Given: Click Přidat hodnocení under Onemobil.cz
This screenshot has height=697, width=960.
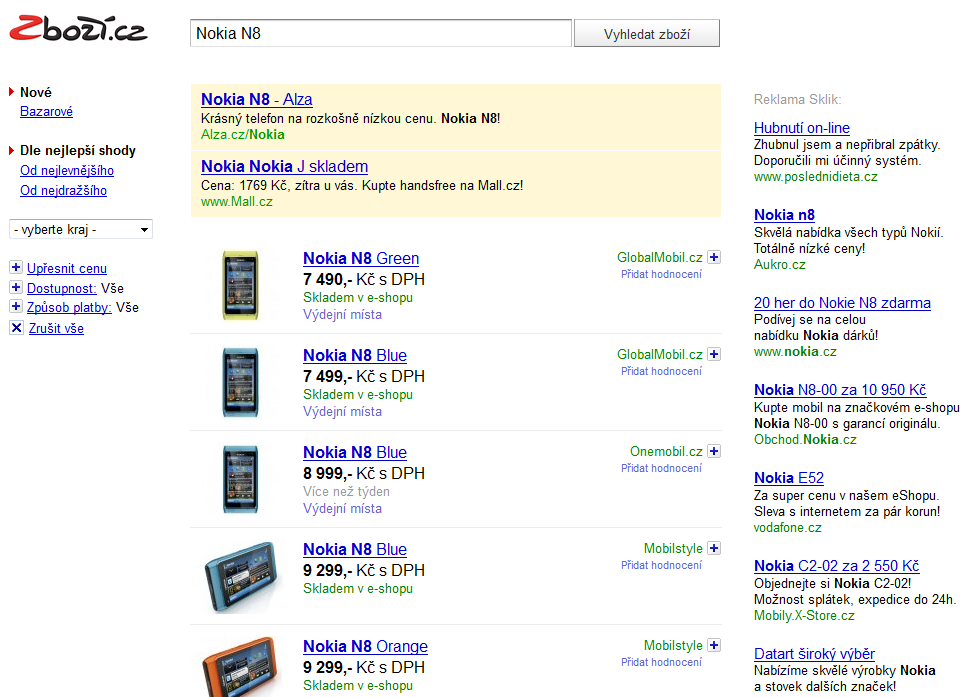Looking at the screenshot, I should point(661,468).
